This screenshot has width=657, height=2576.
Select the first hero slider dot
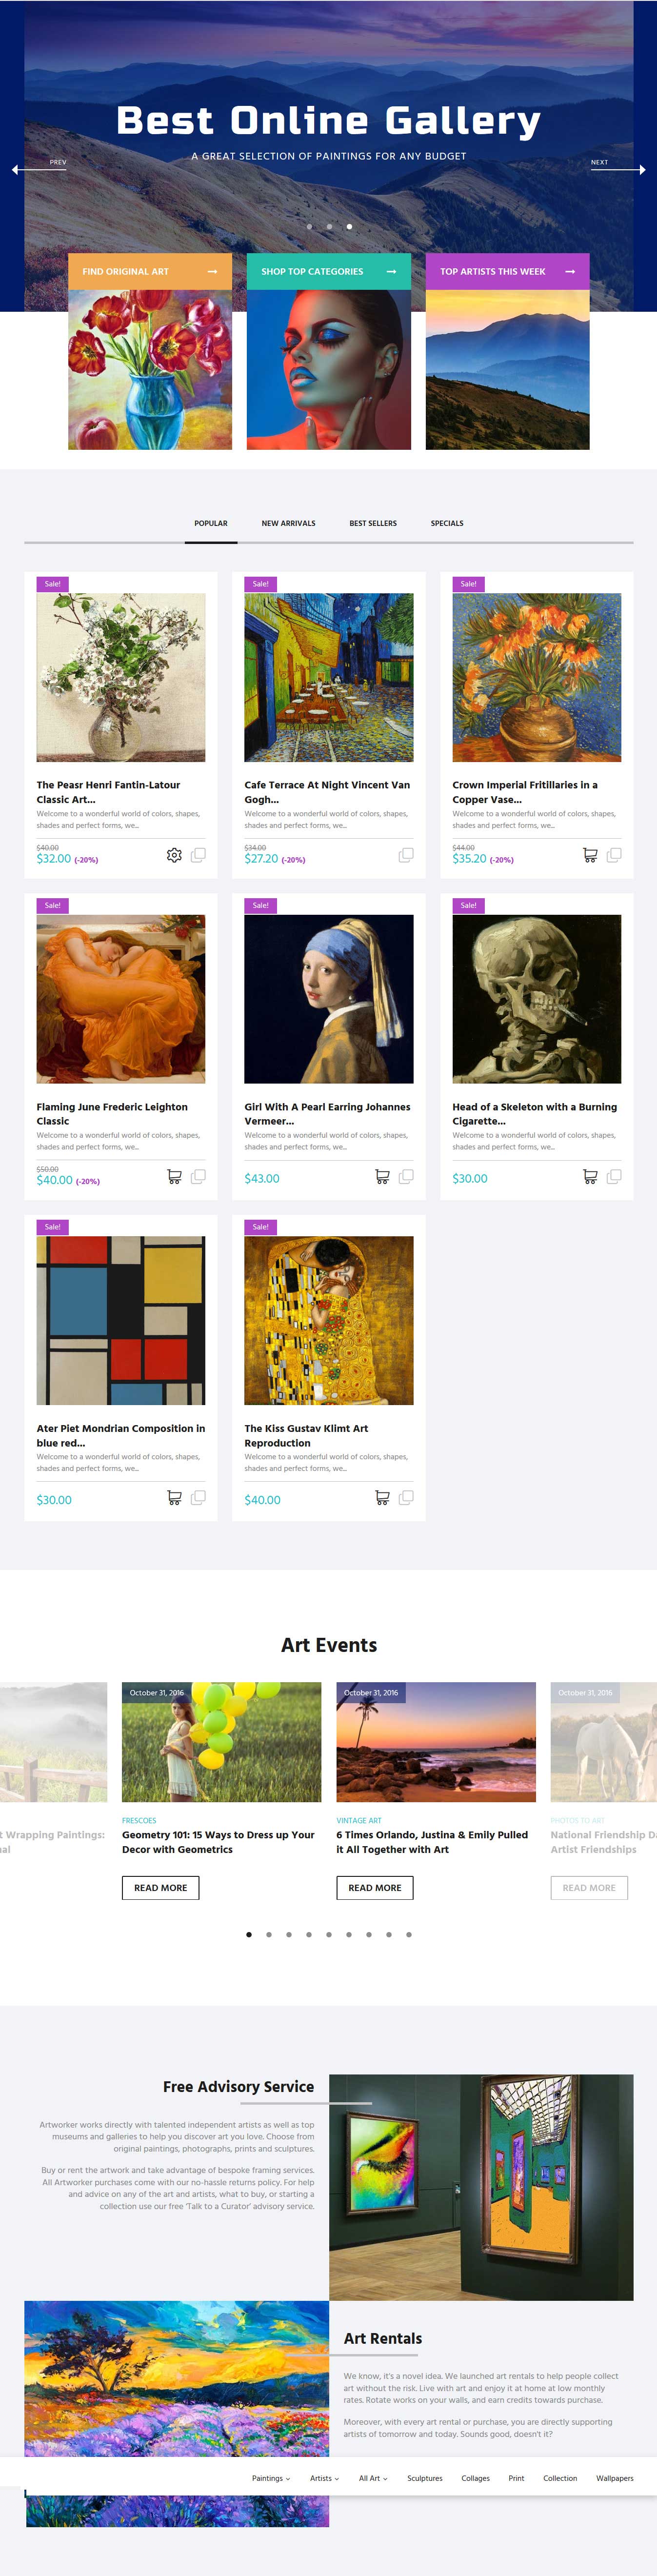(309, 227)
